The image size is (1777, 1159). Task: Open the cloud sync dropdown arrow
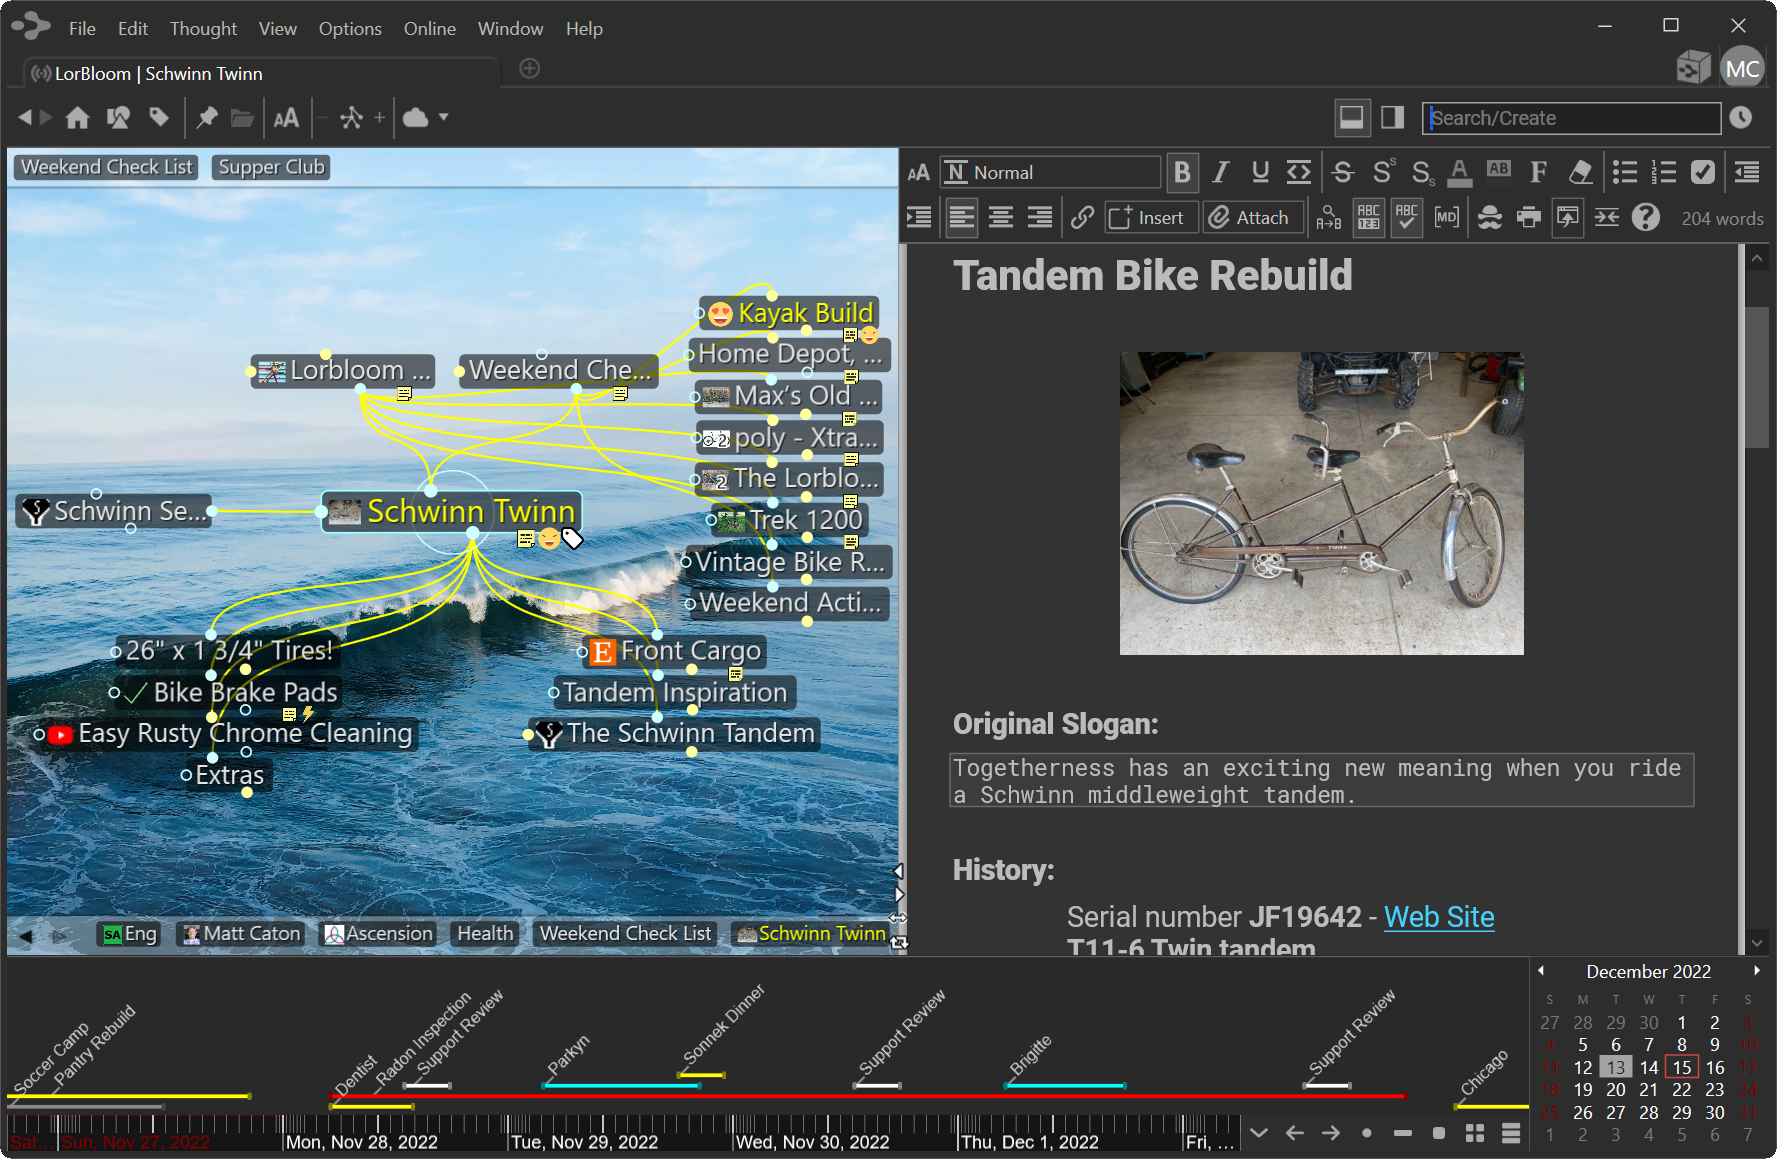442,118
